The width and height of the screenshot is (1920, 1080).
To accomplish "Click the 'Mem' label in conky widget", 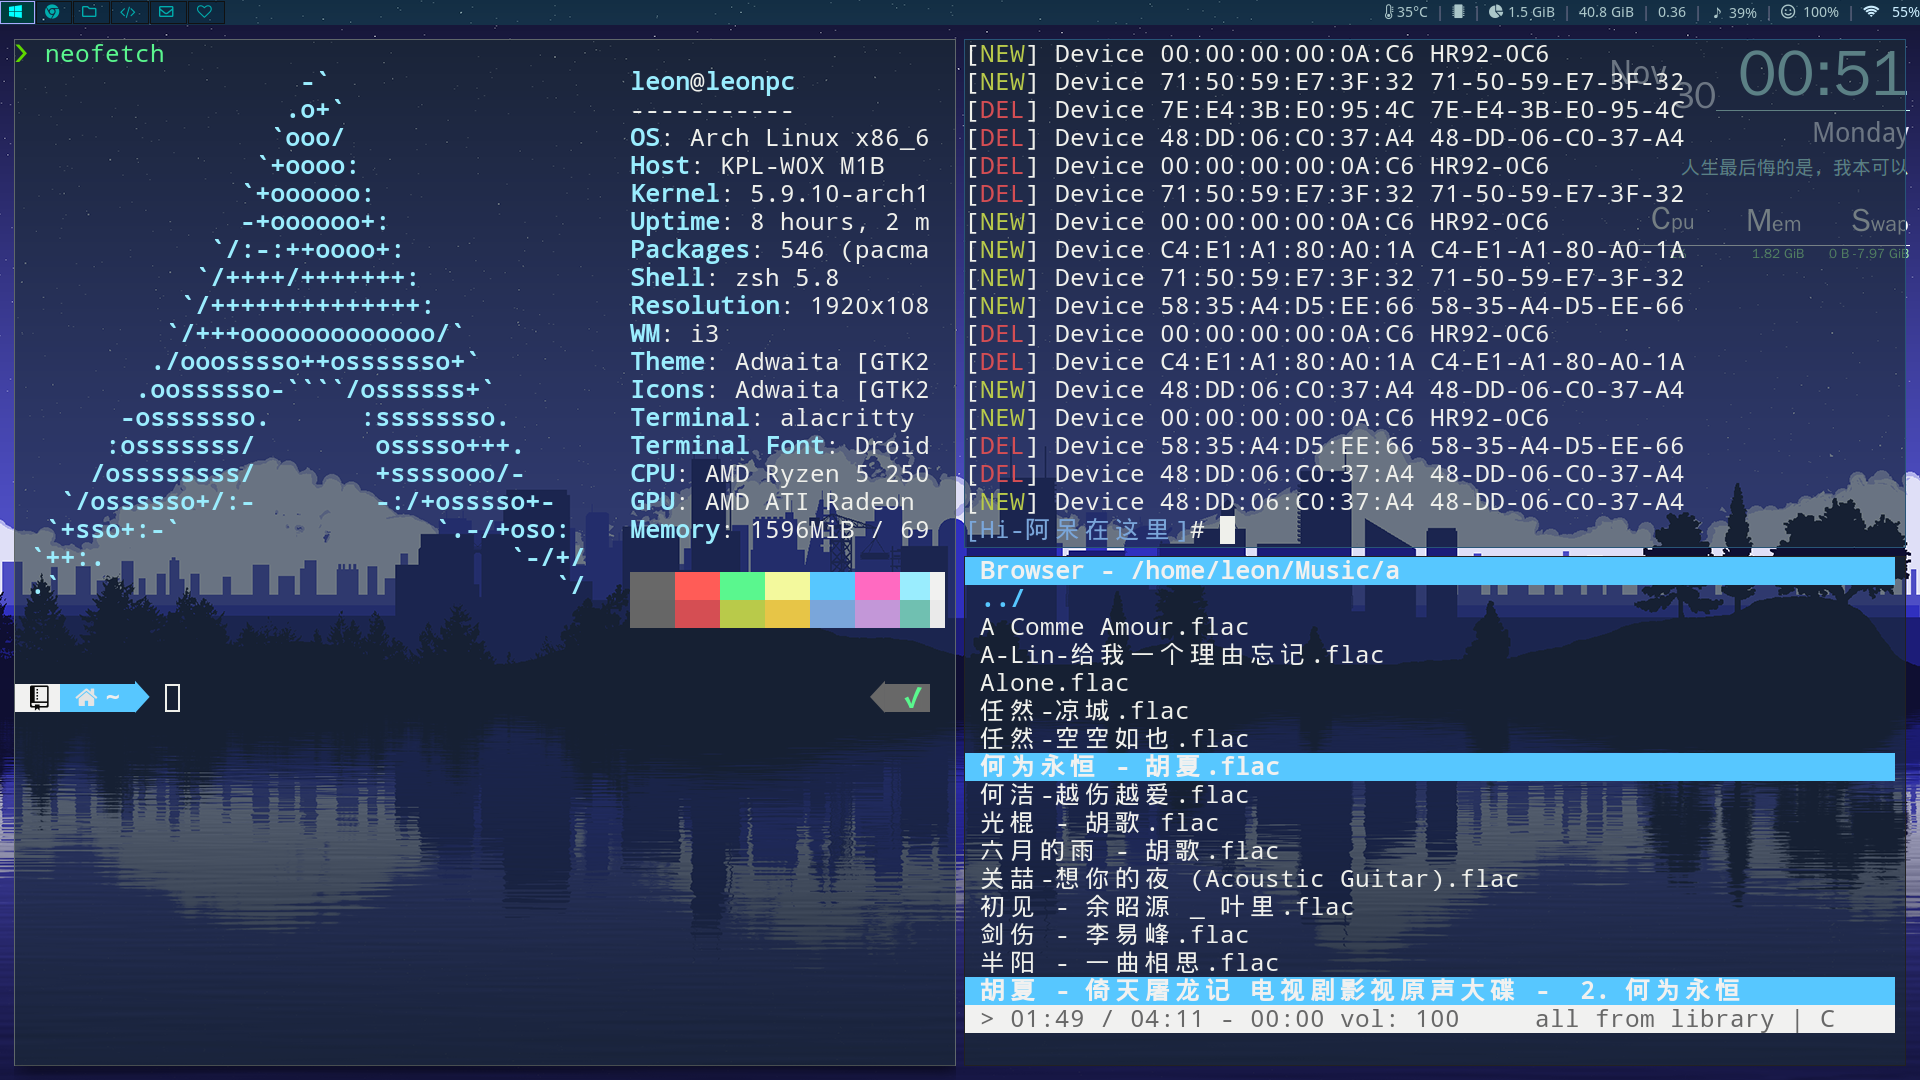I will 1773,221.
